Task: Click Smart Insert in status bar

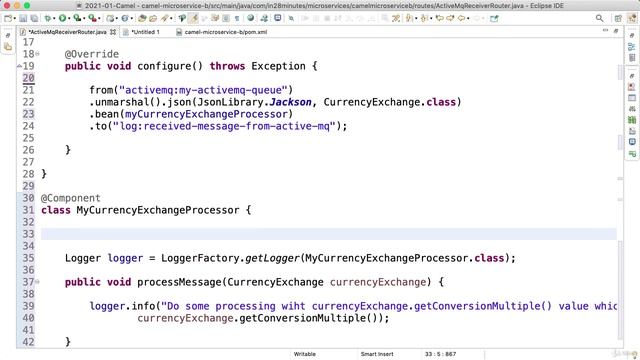Action: (377, 354)
